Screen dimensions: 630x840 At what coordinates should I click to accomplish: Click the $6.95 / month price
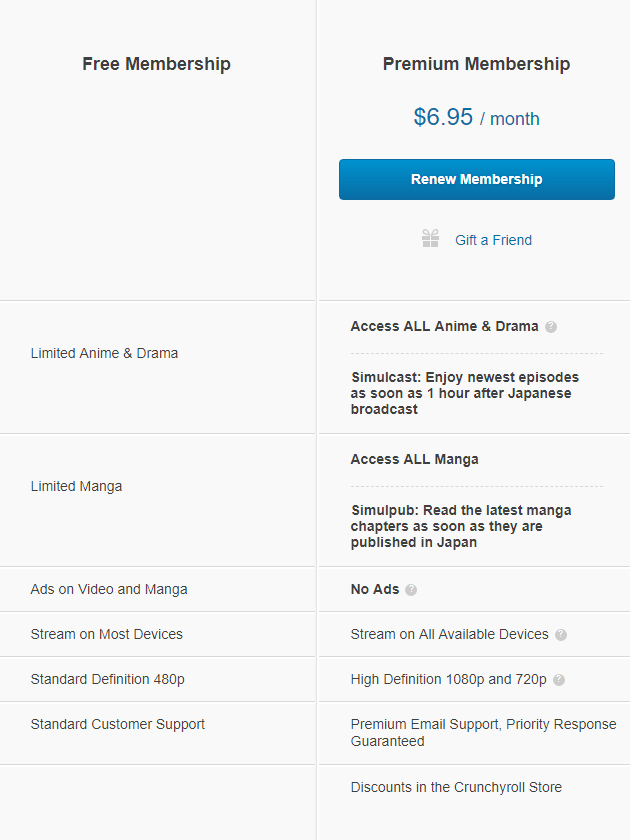[x=476, y=118]
